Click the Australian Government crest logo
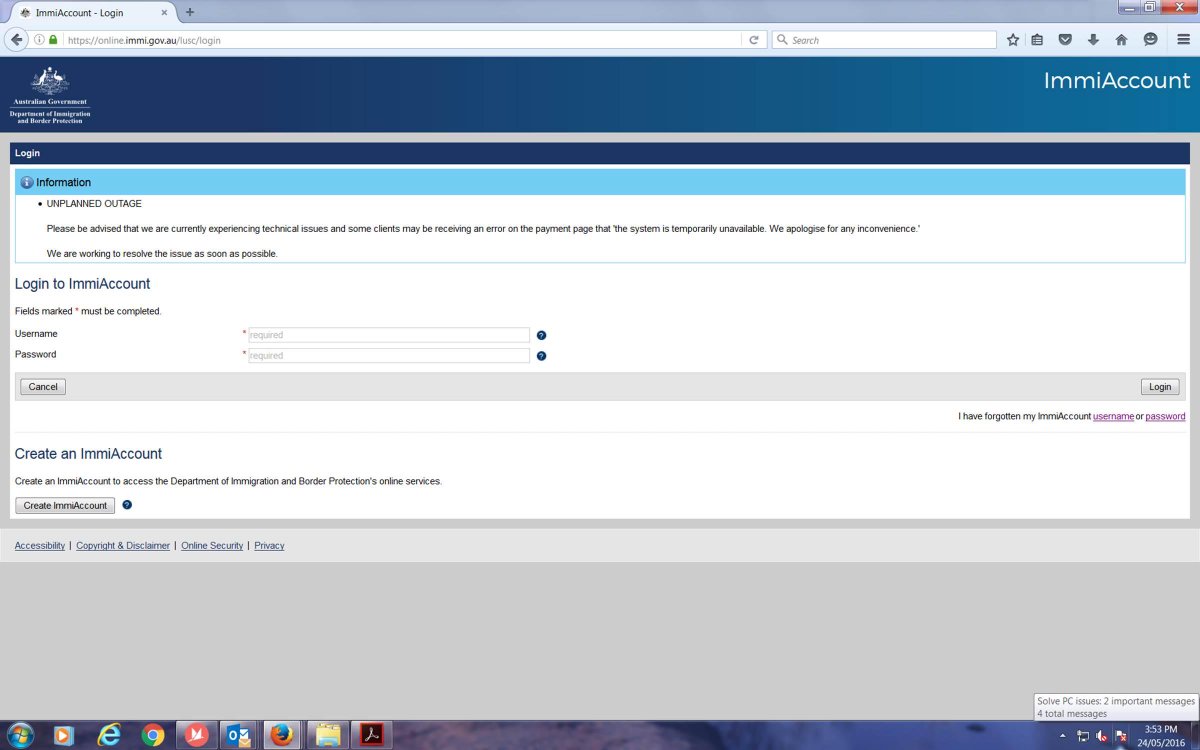 (x=50, y=95)
